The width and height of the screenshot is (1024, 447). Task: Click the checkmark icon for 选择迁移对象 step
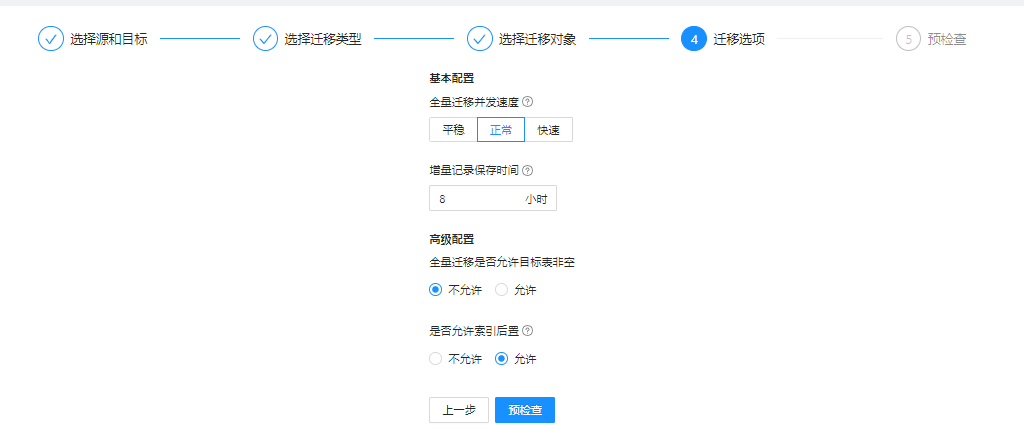[x=479, y=39]
